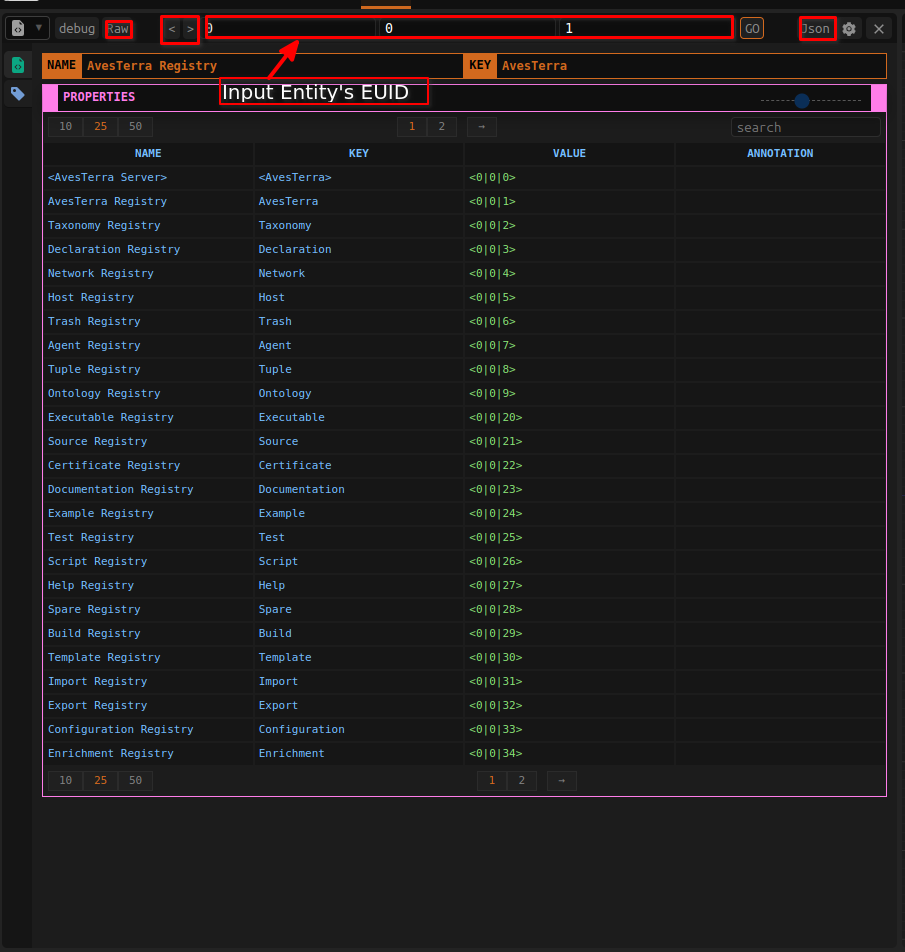
Task: Sort by KEY column header
Action: (x=359, y=153)
